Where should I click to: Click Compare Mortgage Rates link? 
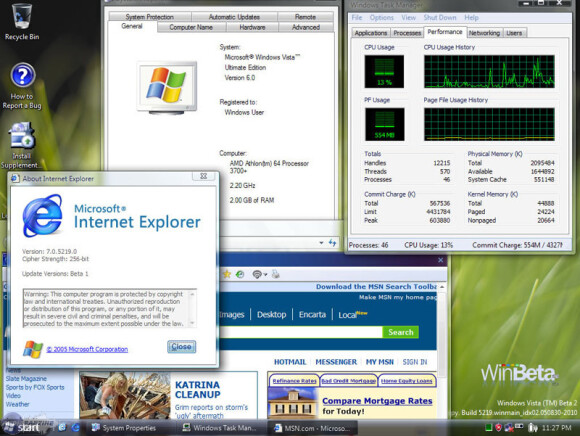coord(377,401)
